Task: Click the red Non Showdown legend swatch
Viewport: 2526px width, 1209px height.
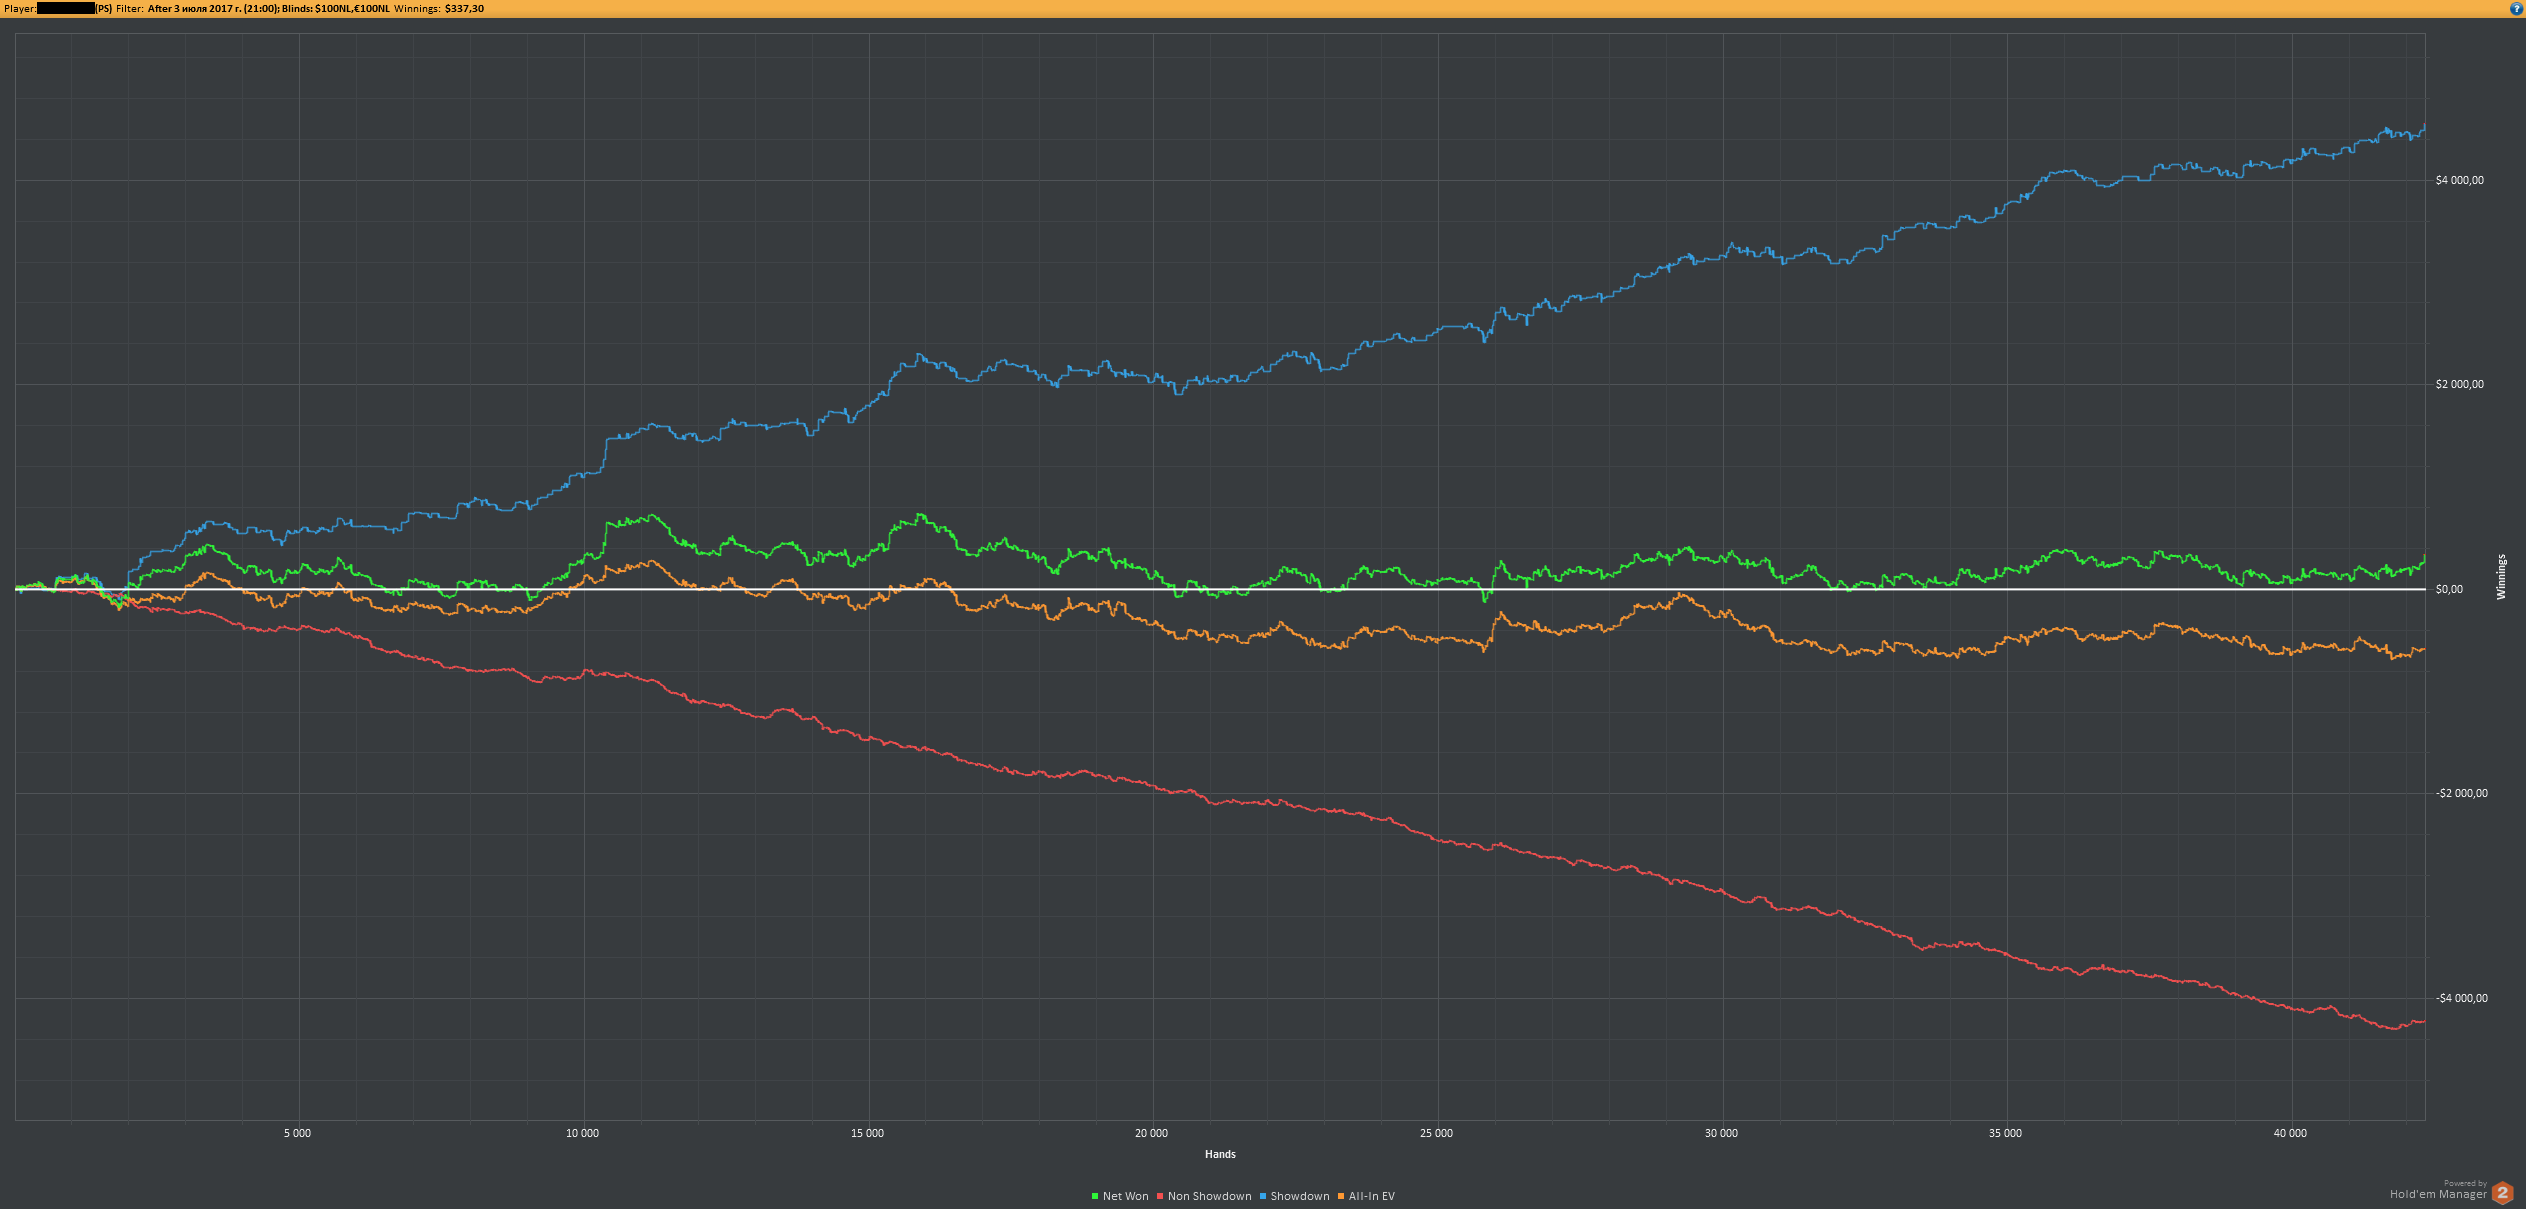Action: 1160,1196
